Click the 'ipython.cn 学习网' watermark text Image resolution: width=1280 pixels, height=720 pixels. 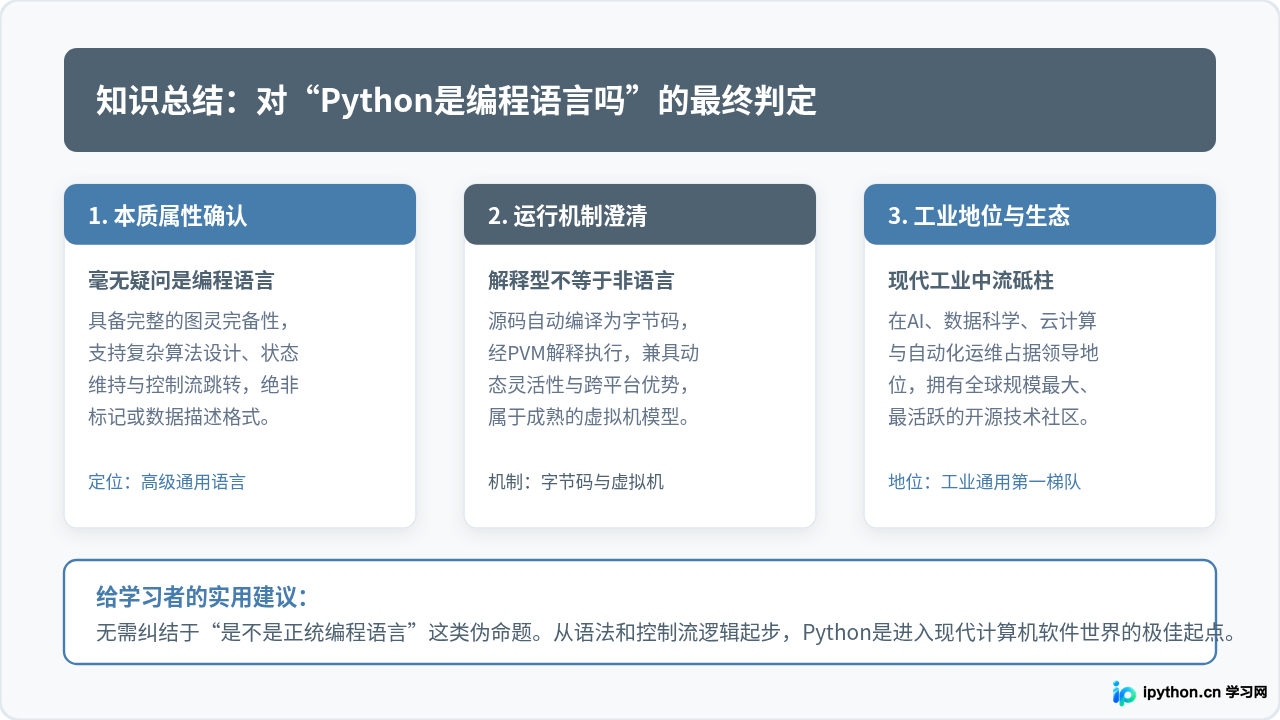click(1205, 692)
